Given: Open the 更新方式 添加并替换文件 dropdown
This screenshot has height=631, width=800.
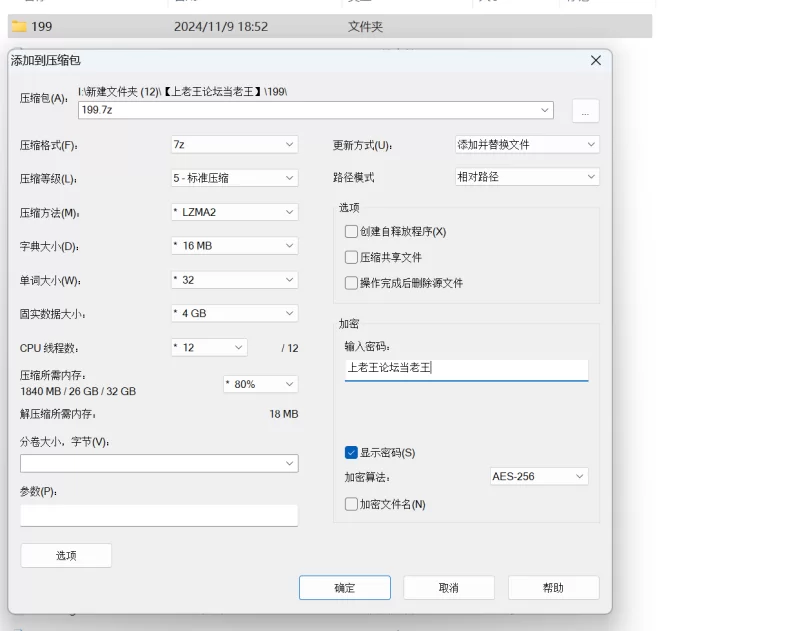Looking at the screenshot, I should (x=527, y=145).
